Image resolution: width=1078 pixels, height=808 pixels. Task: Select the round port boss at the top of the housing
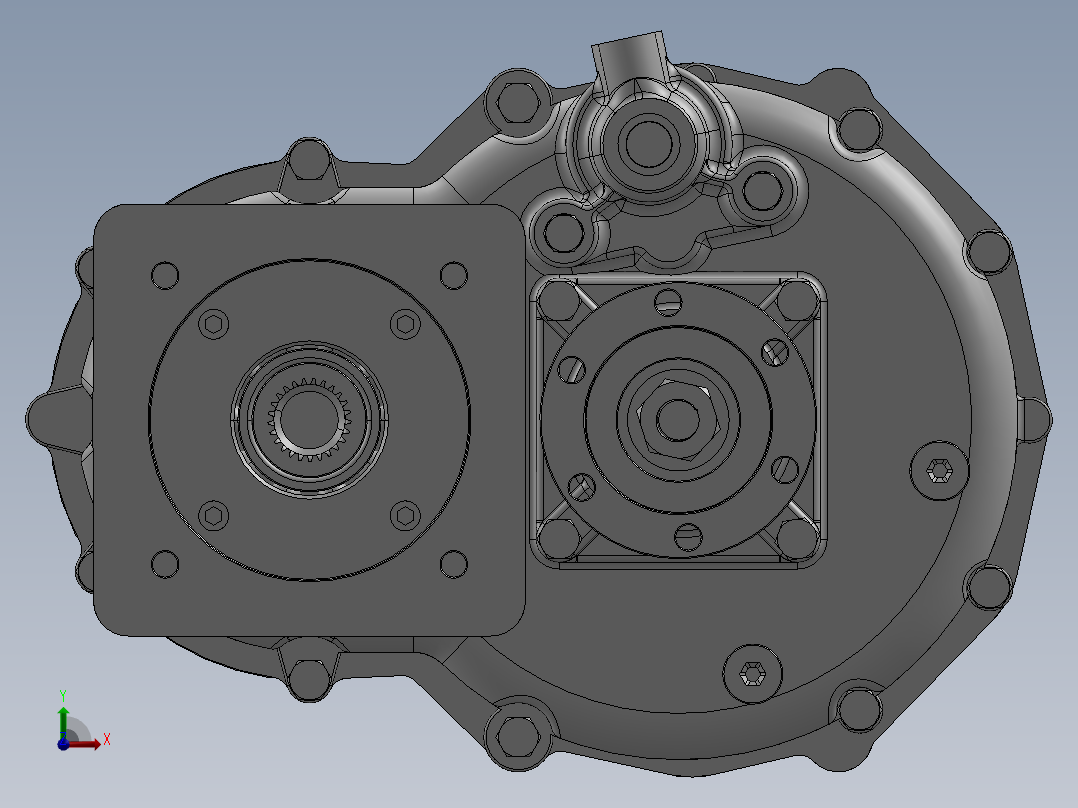pos(649,144)
